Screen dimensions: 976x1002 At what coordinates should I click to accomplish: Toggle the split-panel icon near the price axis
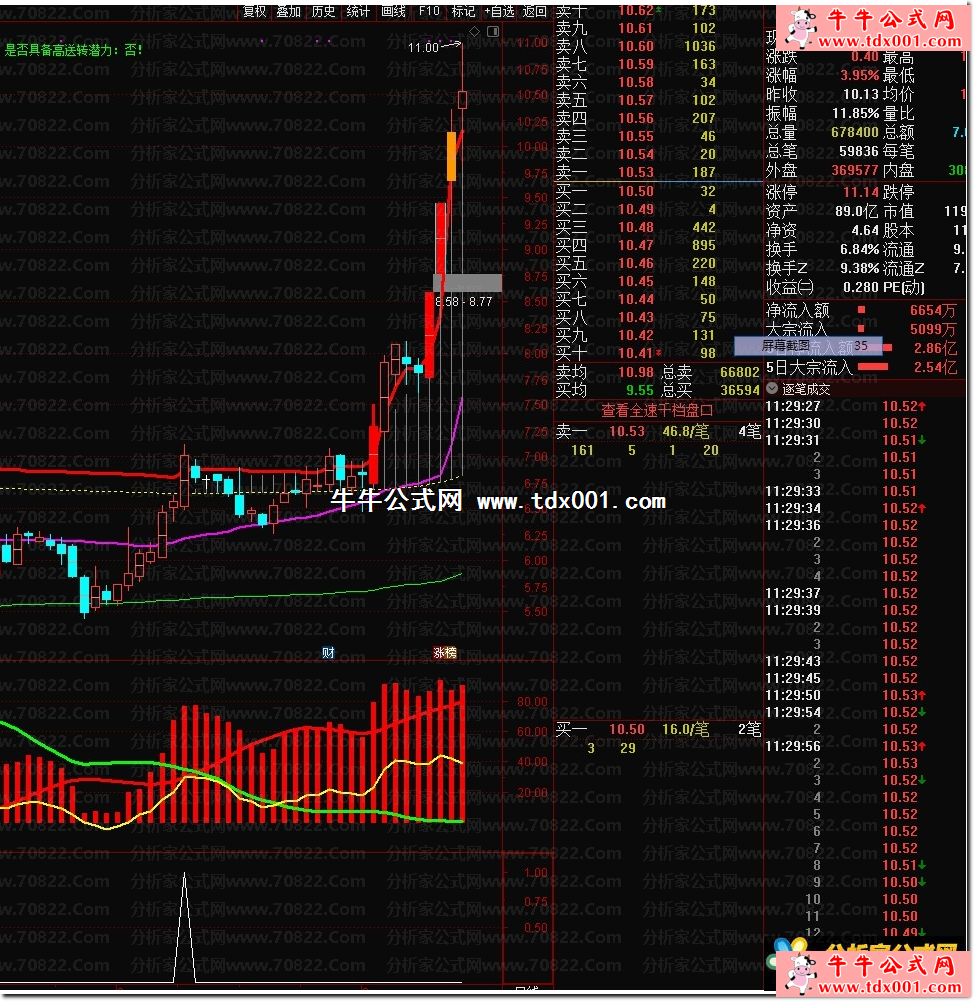[x=491, y=31]
